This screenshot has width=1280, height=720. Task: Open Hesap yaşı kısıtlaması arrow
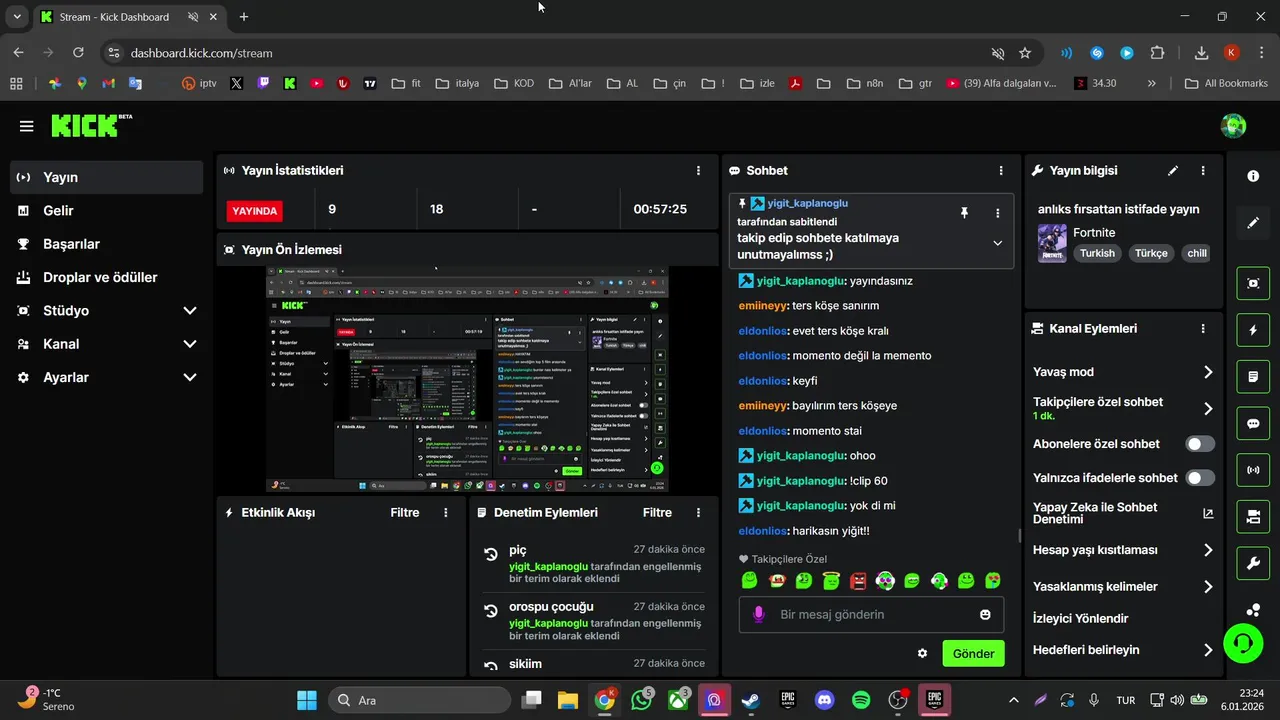[1208, 550]
